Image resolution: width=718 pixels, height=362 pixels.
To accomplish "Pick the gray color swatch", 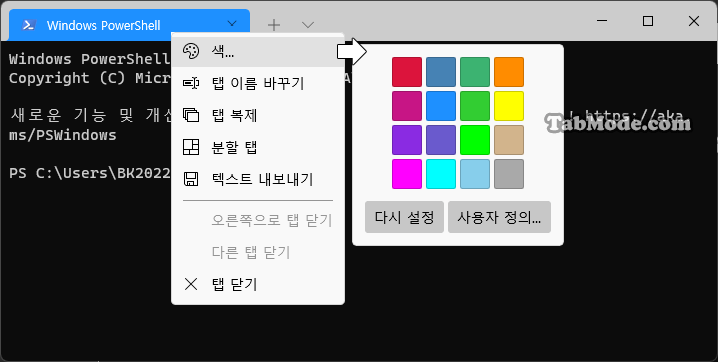I will point(509,174).
